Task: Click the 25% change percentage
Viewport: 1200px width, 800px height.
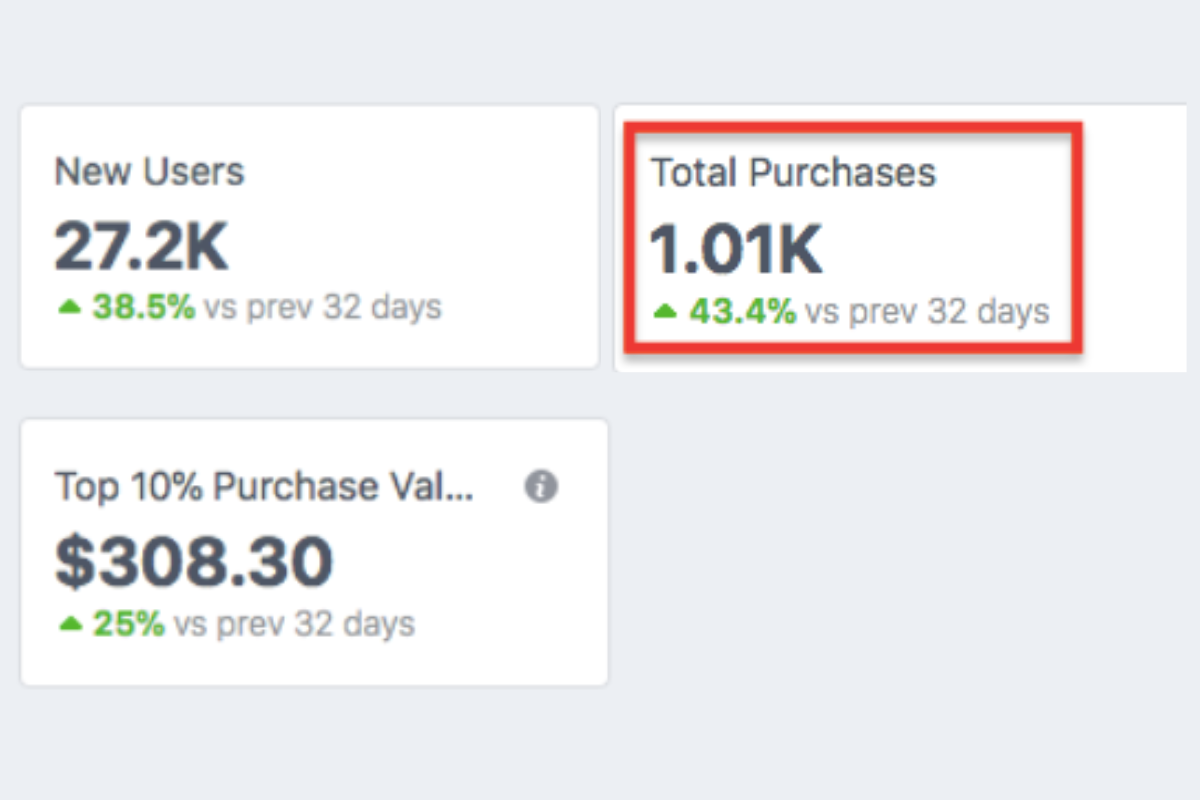Action: (x=128, y=624)
